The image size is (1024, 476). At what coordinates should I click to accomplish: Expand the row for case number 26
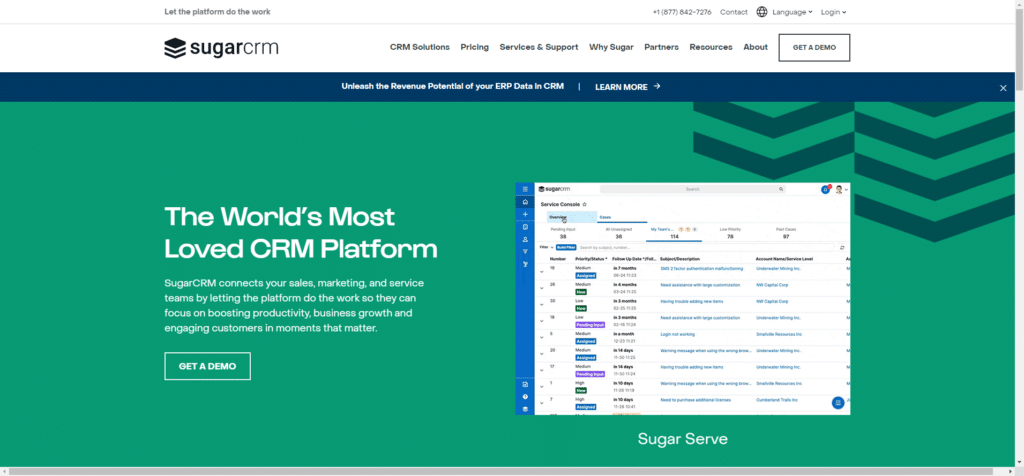coord(541,289)
